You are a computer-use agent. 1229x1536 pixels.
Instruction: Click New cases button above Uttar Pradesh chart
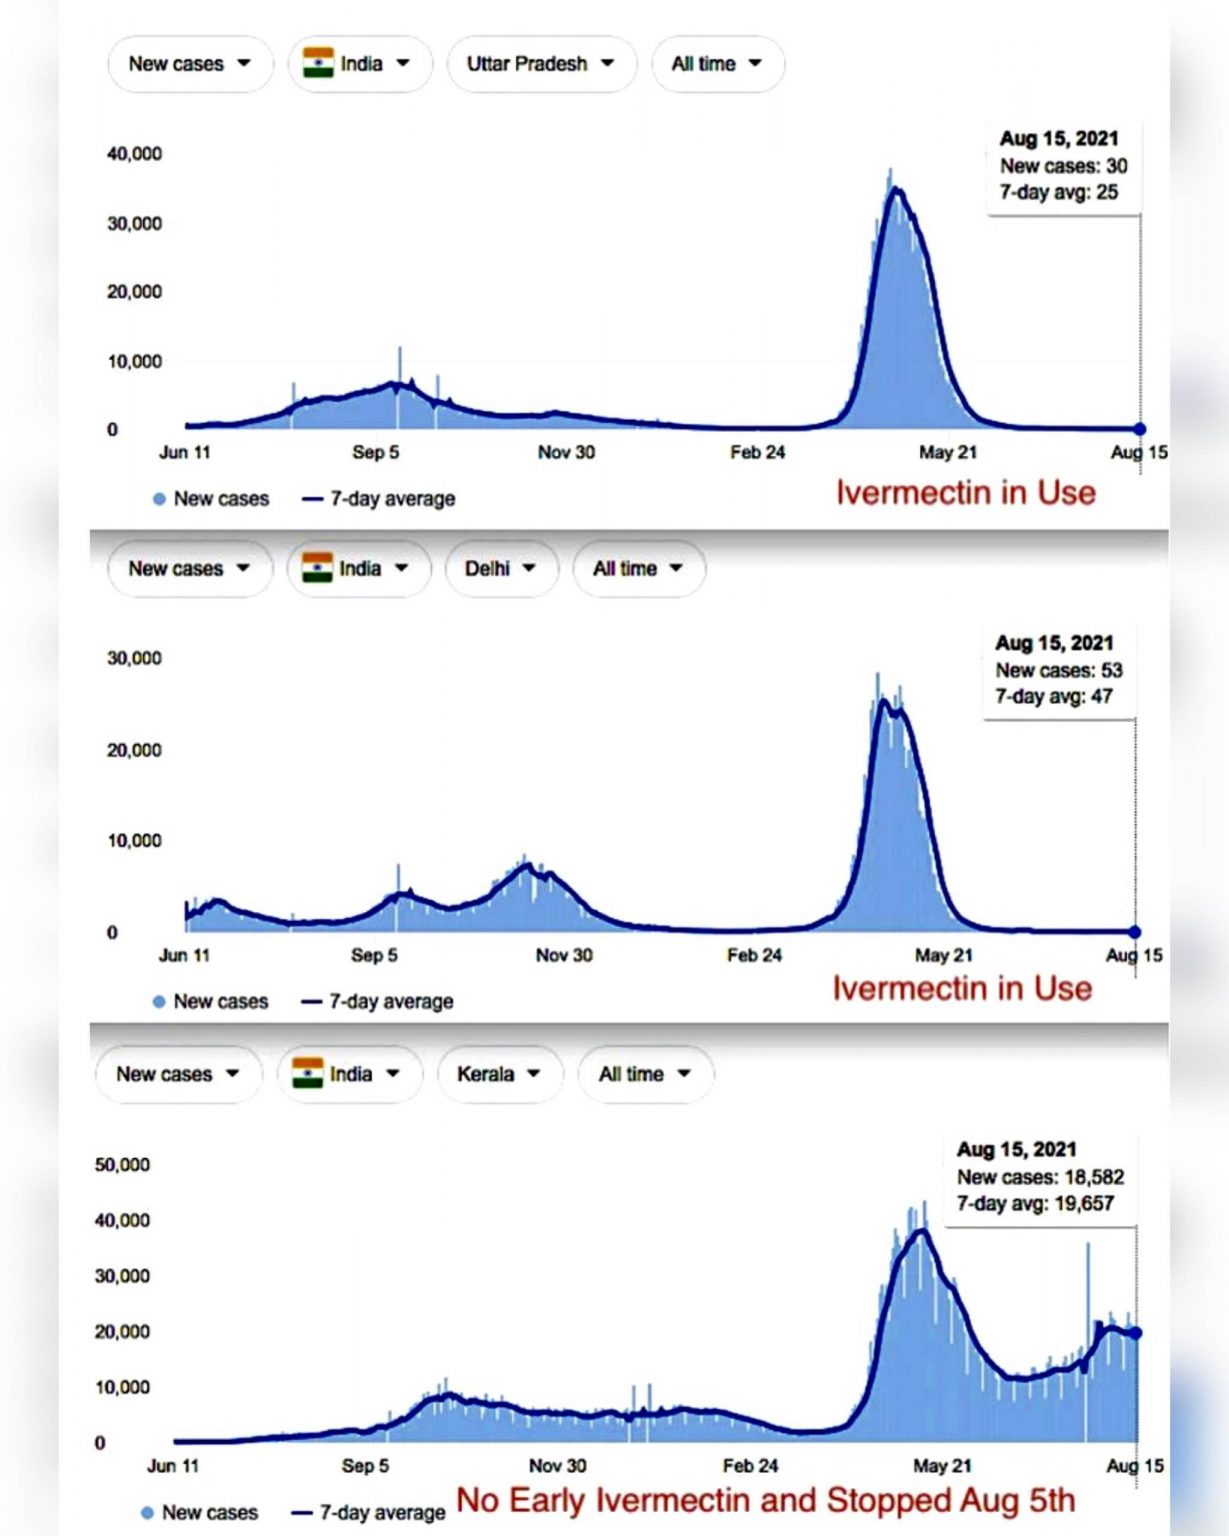pyautogui.click(x=189, y=64)
